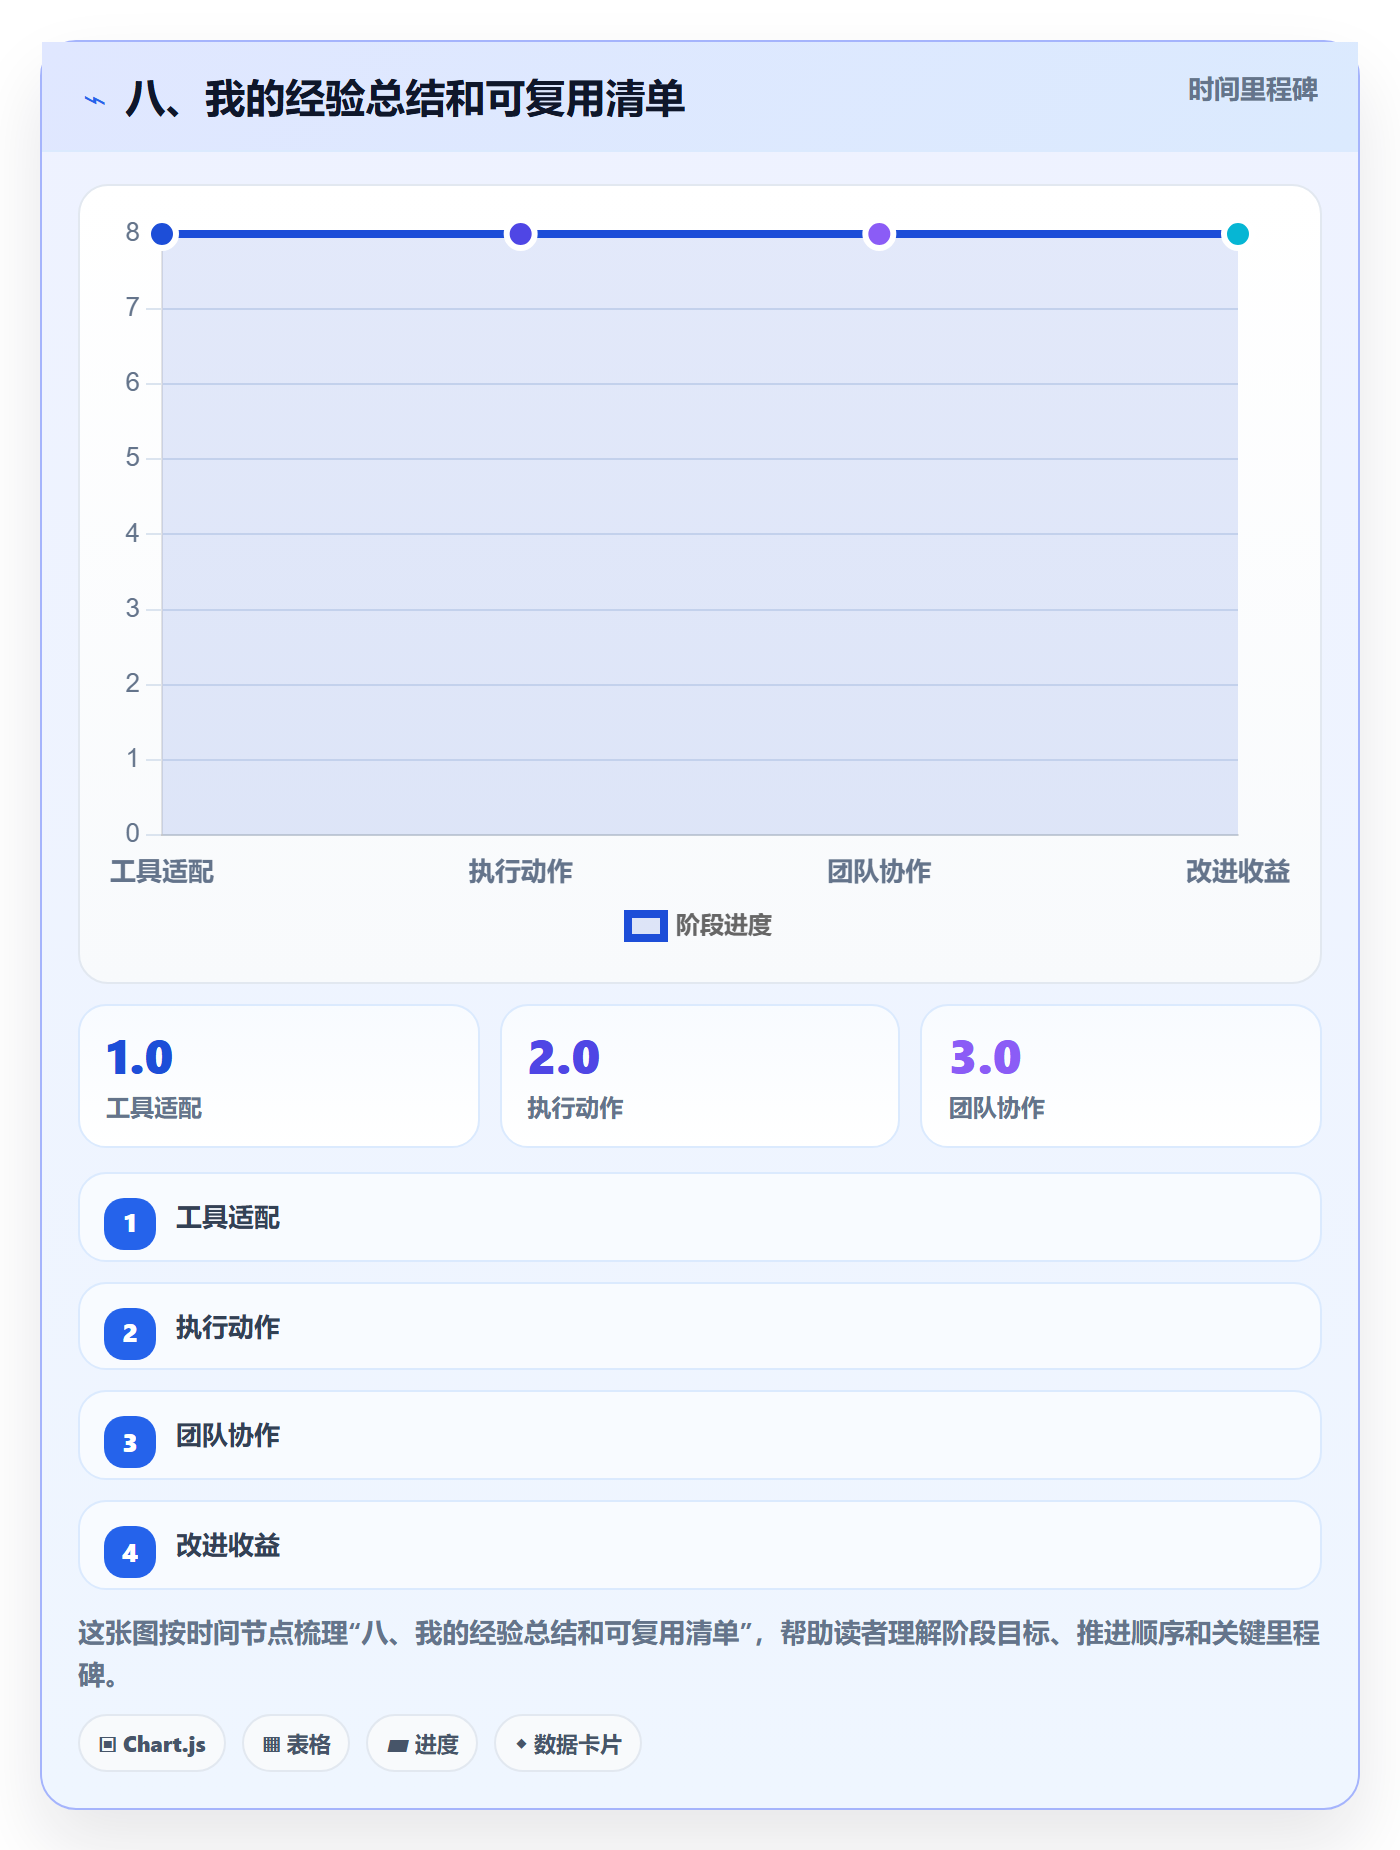1400x1850 pixels.
Task: Click the section title 八、我的经验总结和可复用清单
Action: tap(405, 99)
